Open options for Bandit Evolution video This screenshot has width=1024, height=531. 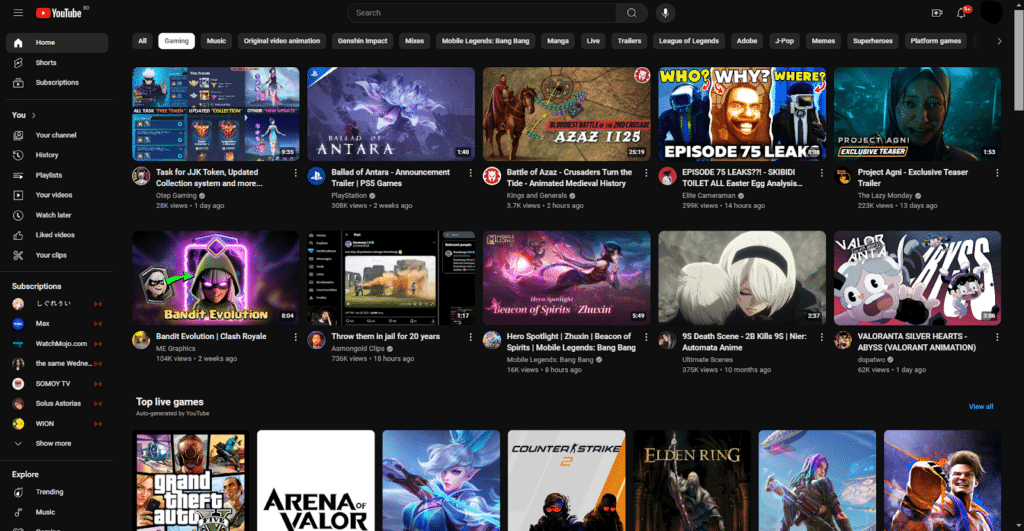pos(295,337)
